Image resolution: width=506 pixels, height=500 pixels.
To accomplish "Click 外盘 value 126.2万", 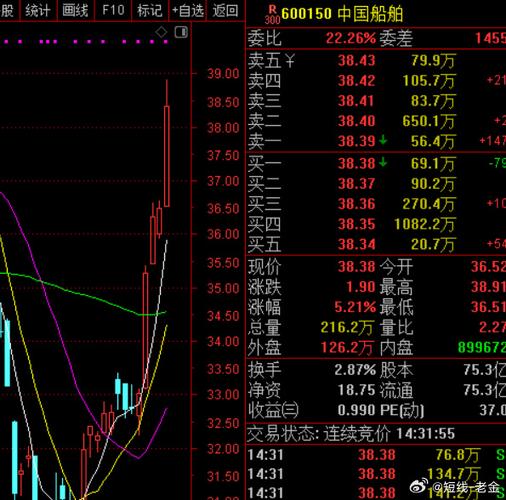I will coord(347,348).
